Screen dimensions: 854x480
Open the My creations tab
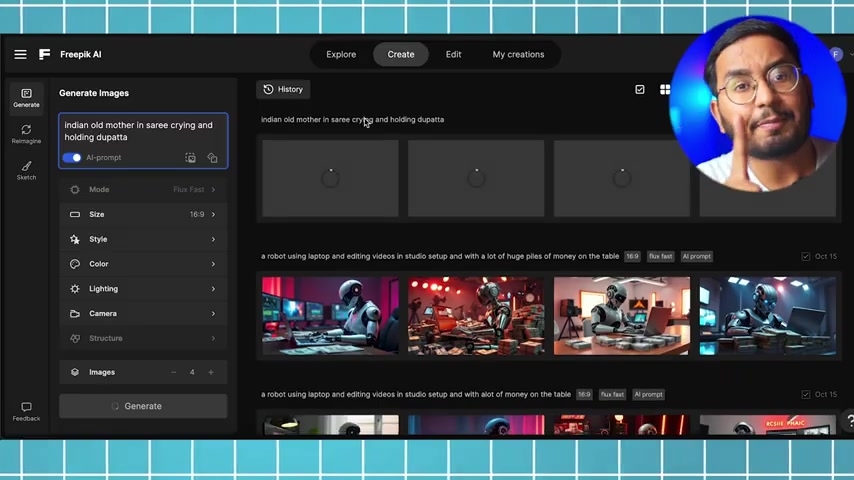pos(518,54)
